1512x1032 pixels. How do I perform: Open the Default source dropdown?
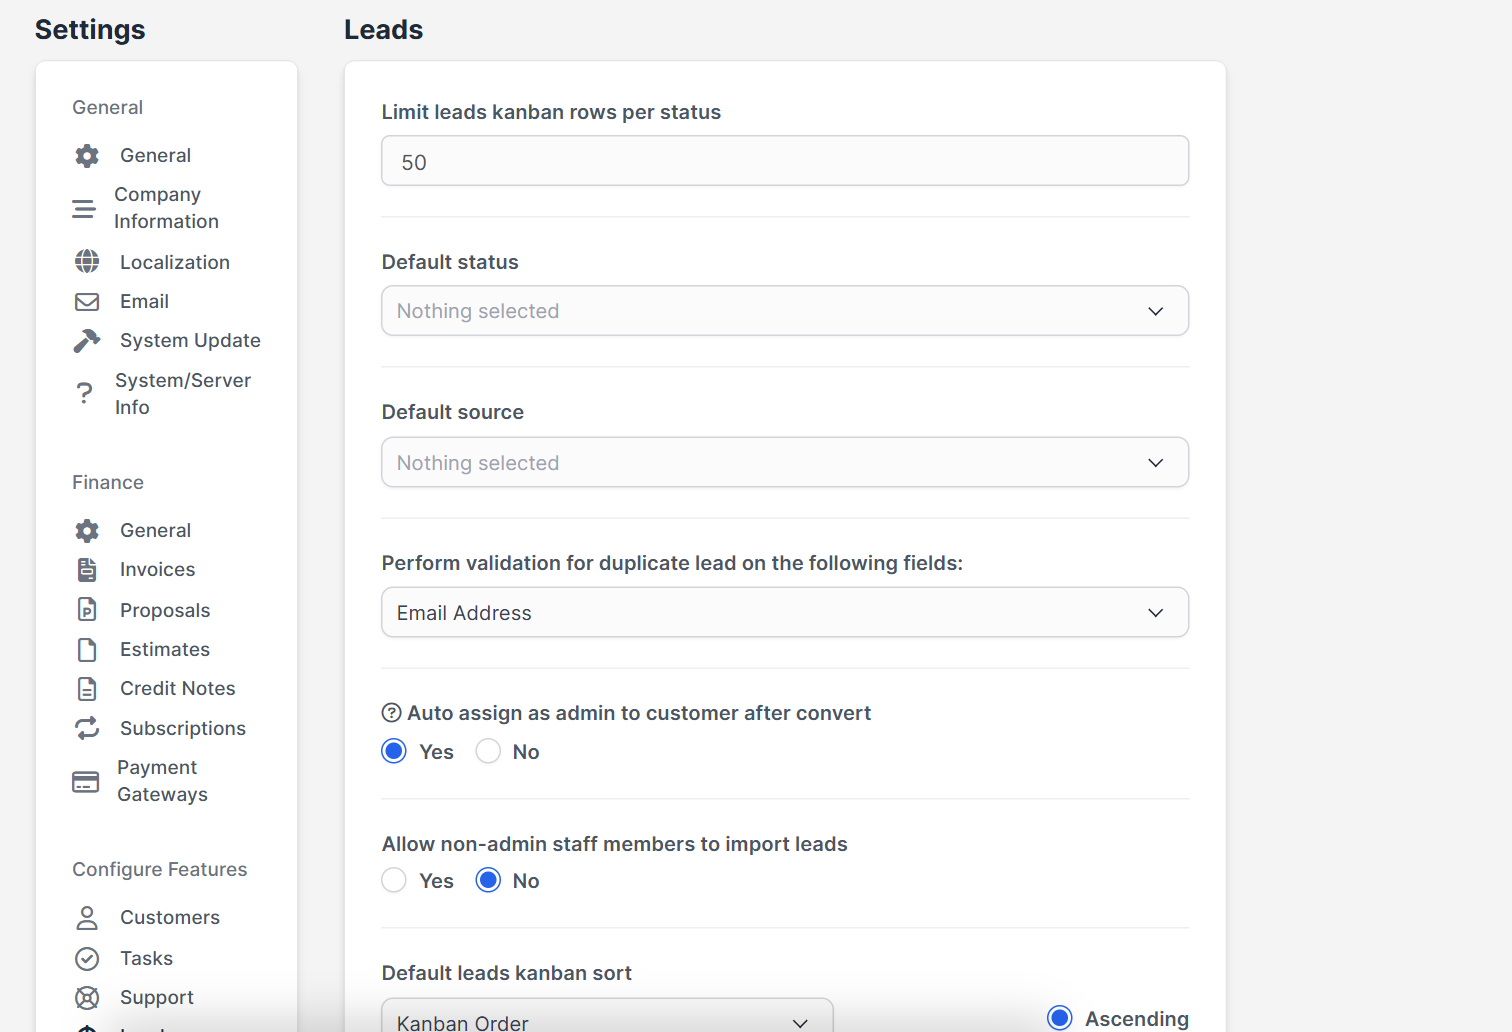(785, 462)
